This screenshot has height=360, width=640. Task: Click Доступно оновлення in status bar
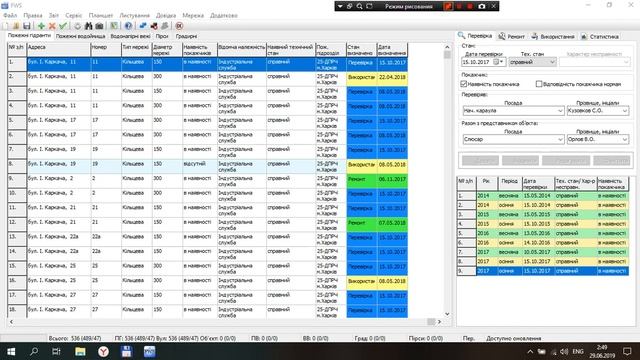point(513,338)
